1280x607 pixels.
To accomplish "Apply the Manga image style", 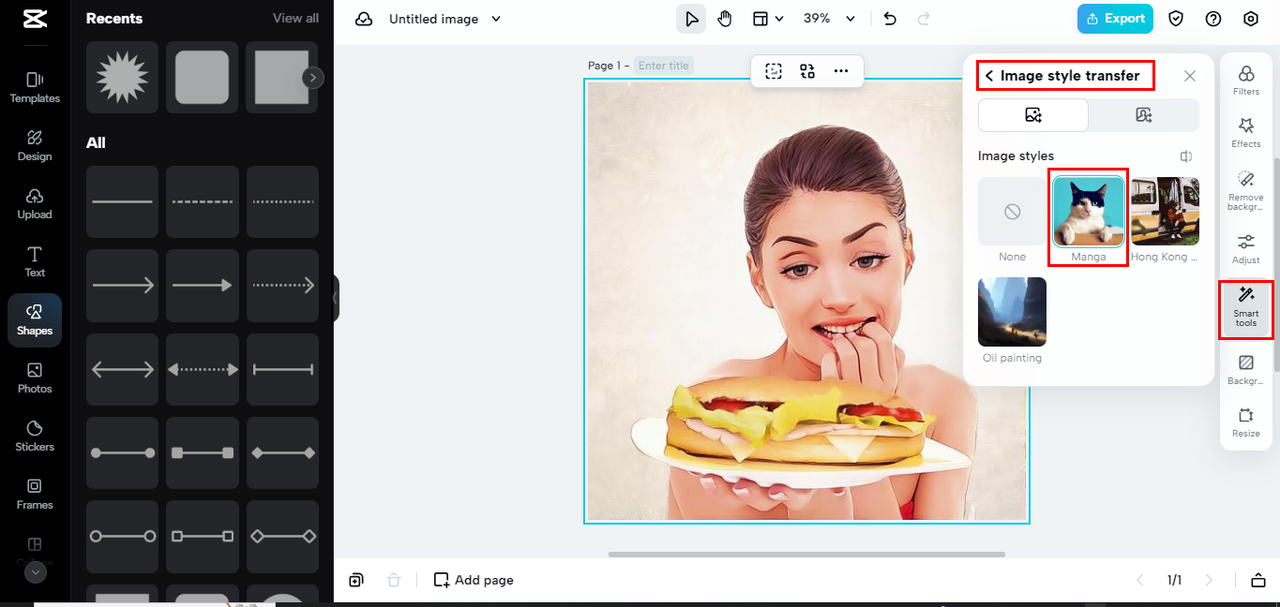I will tap(1089, 212).
